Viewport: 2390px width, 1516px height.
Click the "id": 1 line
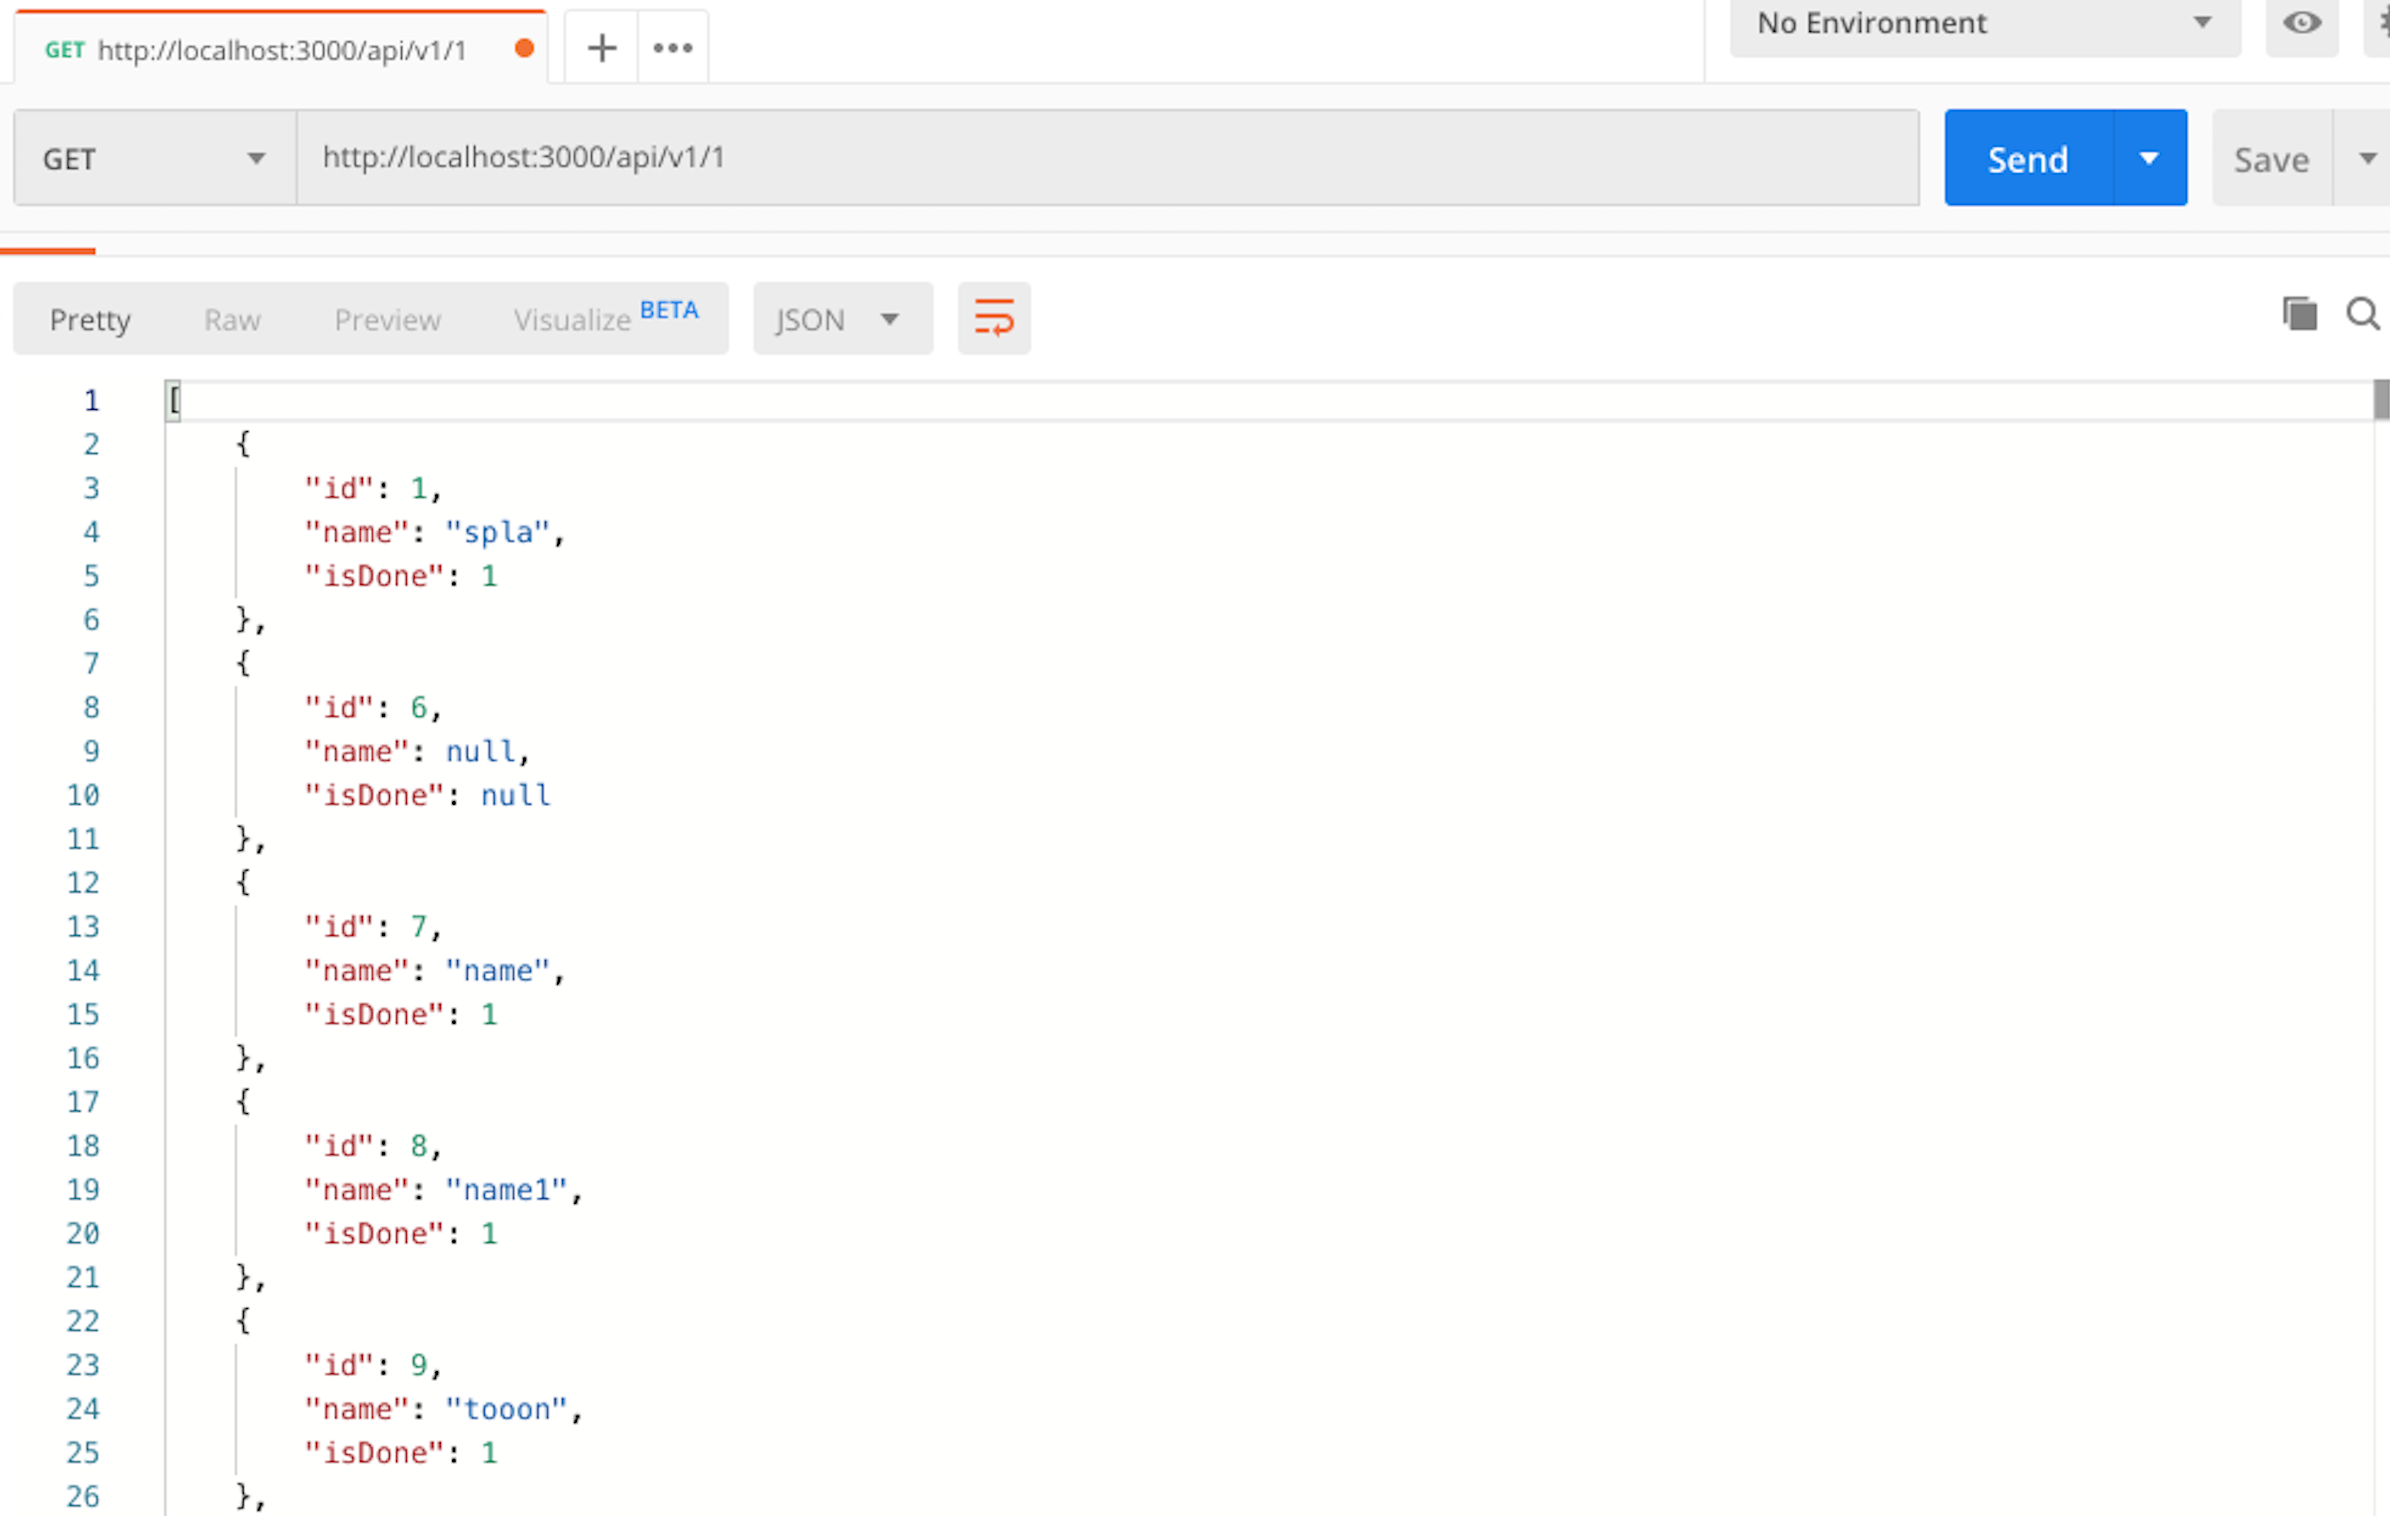(373, 488)
